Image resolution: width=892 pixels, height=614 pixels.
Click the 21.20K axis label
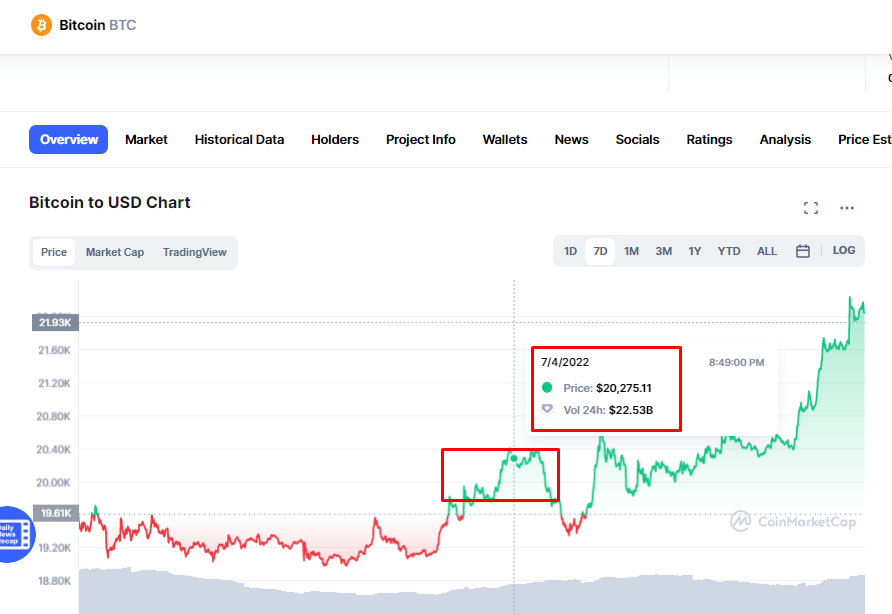click(54, 383)
